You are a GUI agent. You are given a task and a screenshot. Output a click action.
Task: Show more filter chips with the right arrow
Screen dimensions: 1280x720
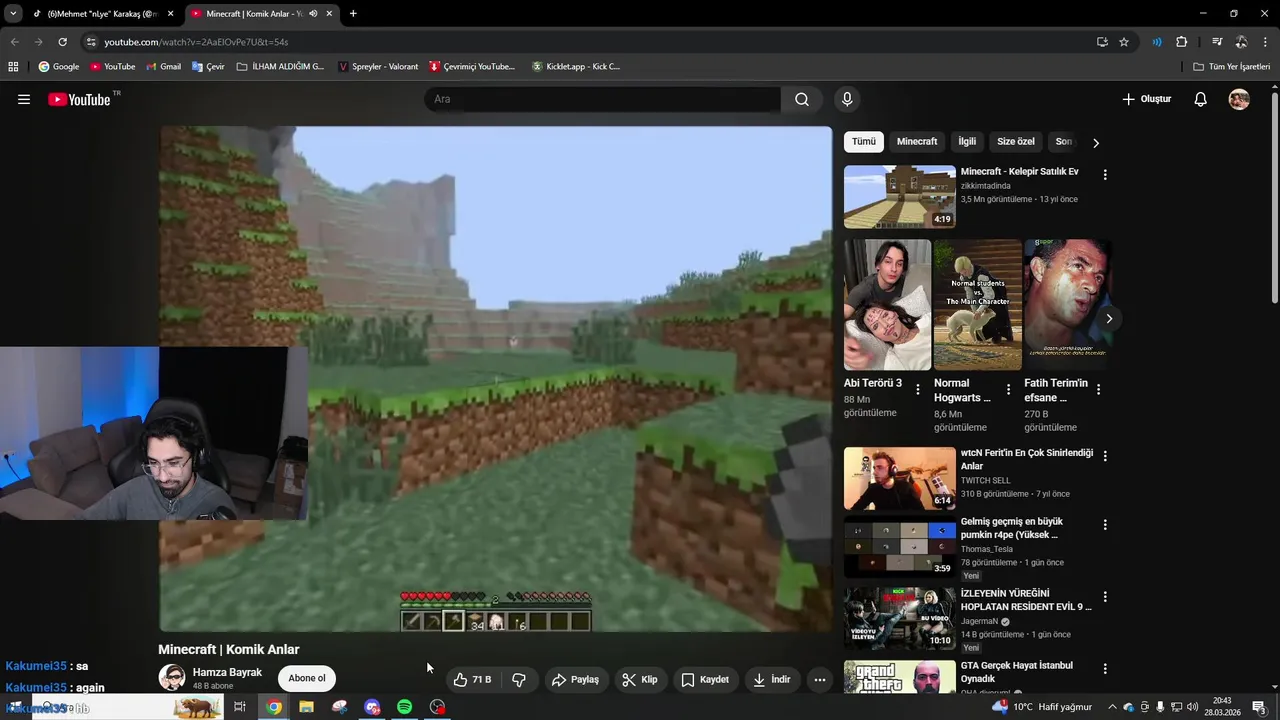click(1096, 143)
